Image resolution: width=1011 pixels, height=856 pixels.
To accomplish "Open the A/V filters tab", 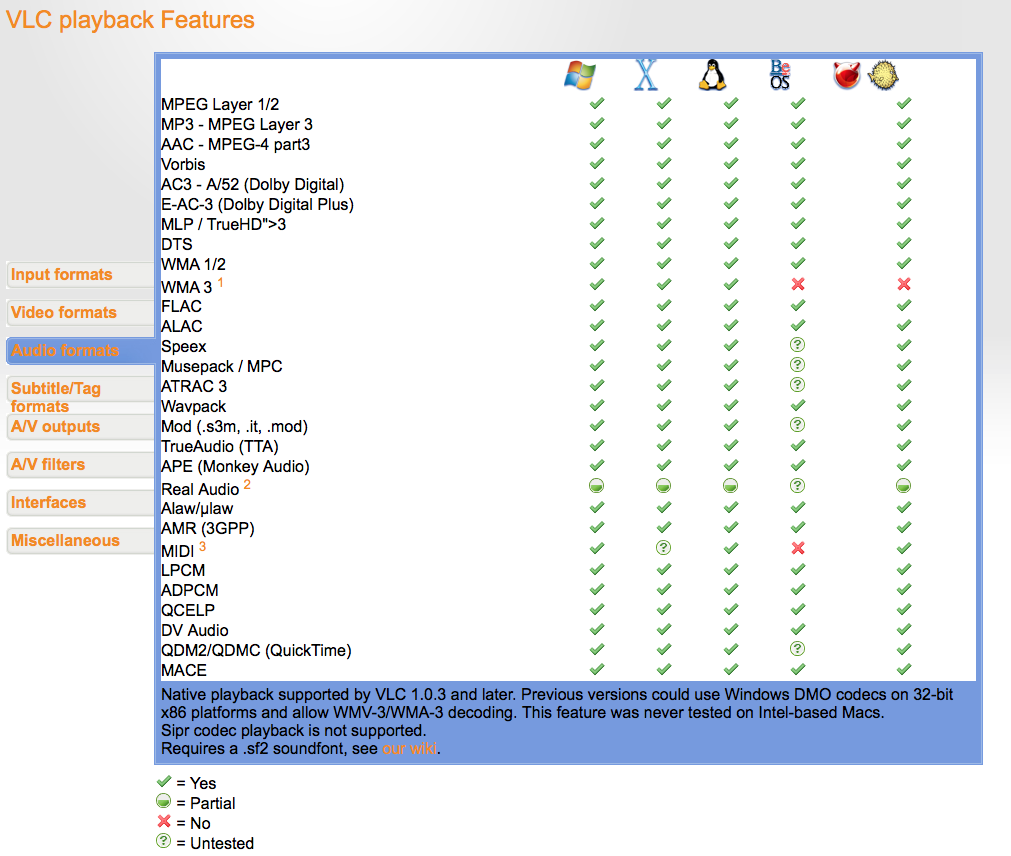I will coord(80,465).
